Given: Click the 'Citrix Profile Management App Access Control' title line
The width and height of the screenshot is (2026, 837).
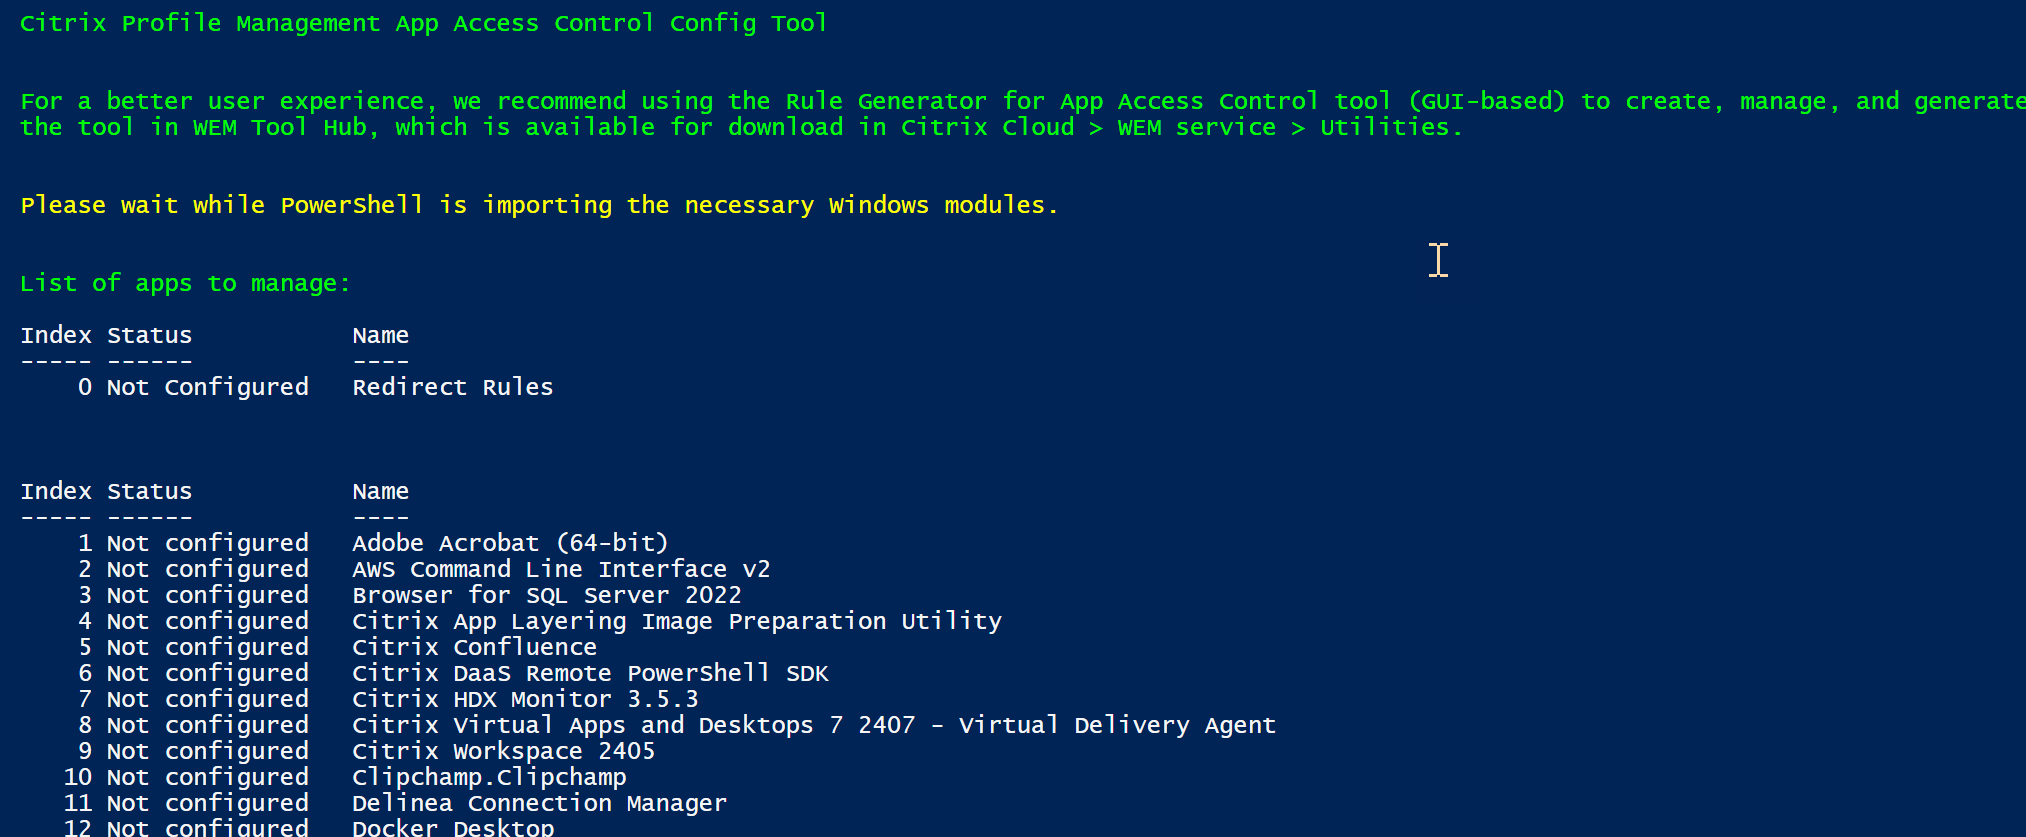Looking at the screenshot, I should pyautogui.click(x=423, y=23).
